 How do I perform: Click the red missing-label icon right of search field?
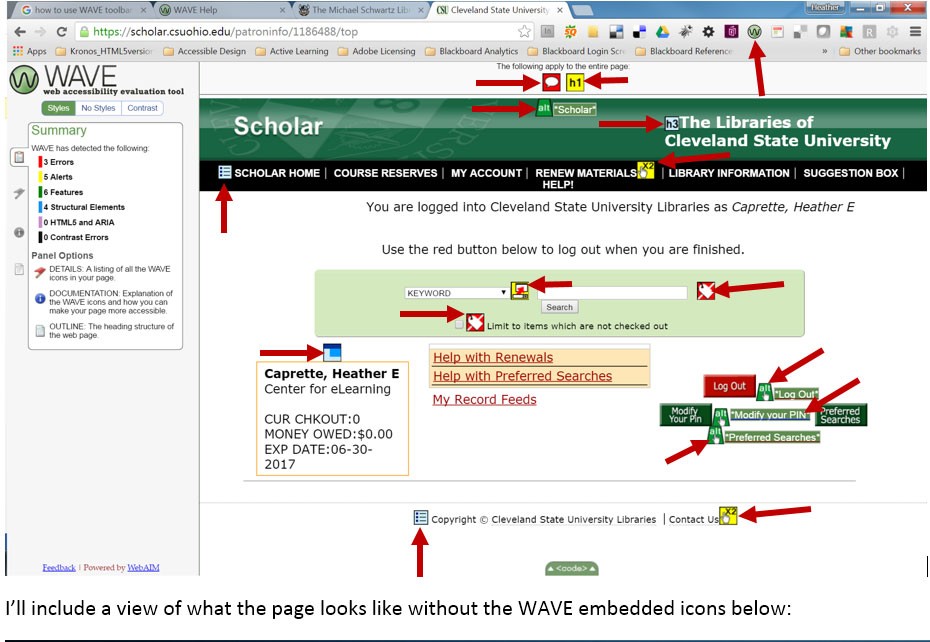pos(707,291)
